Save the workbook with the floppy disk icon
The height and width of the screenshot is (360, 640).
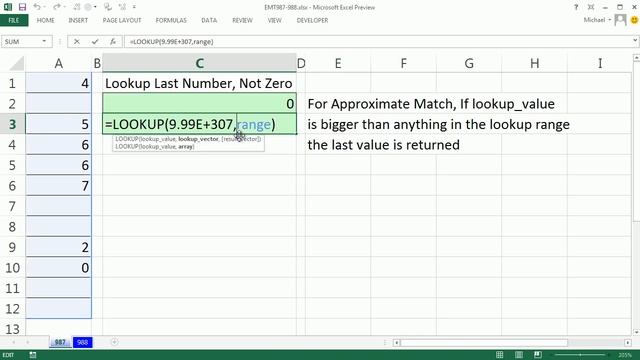(x=22, y=7)
